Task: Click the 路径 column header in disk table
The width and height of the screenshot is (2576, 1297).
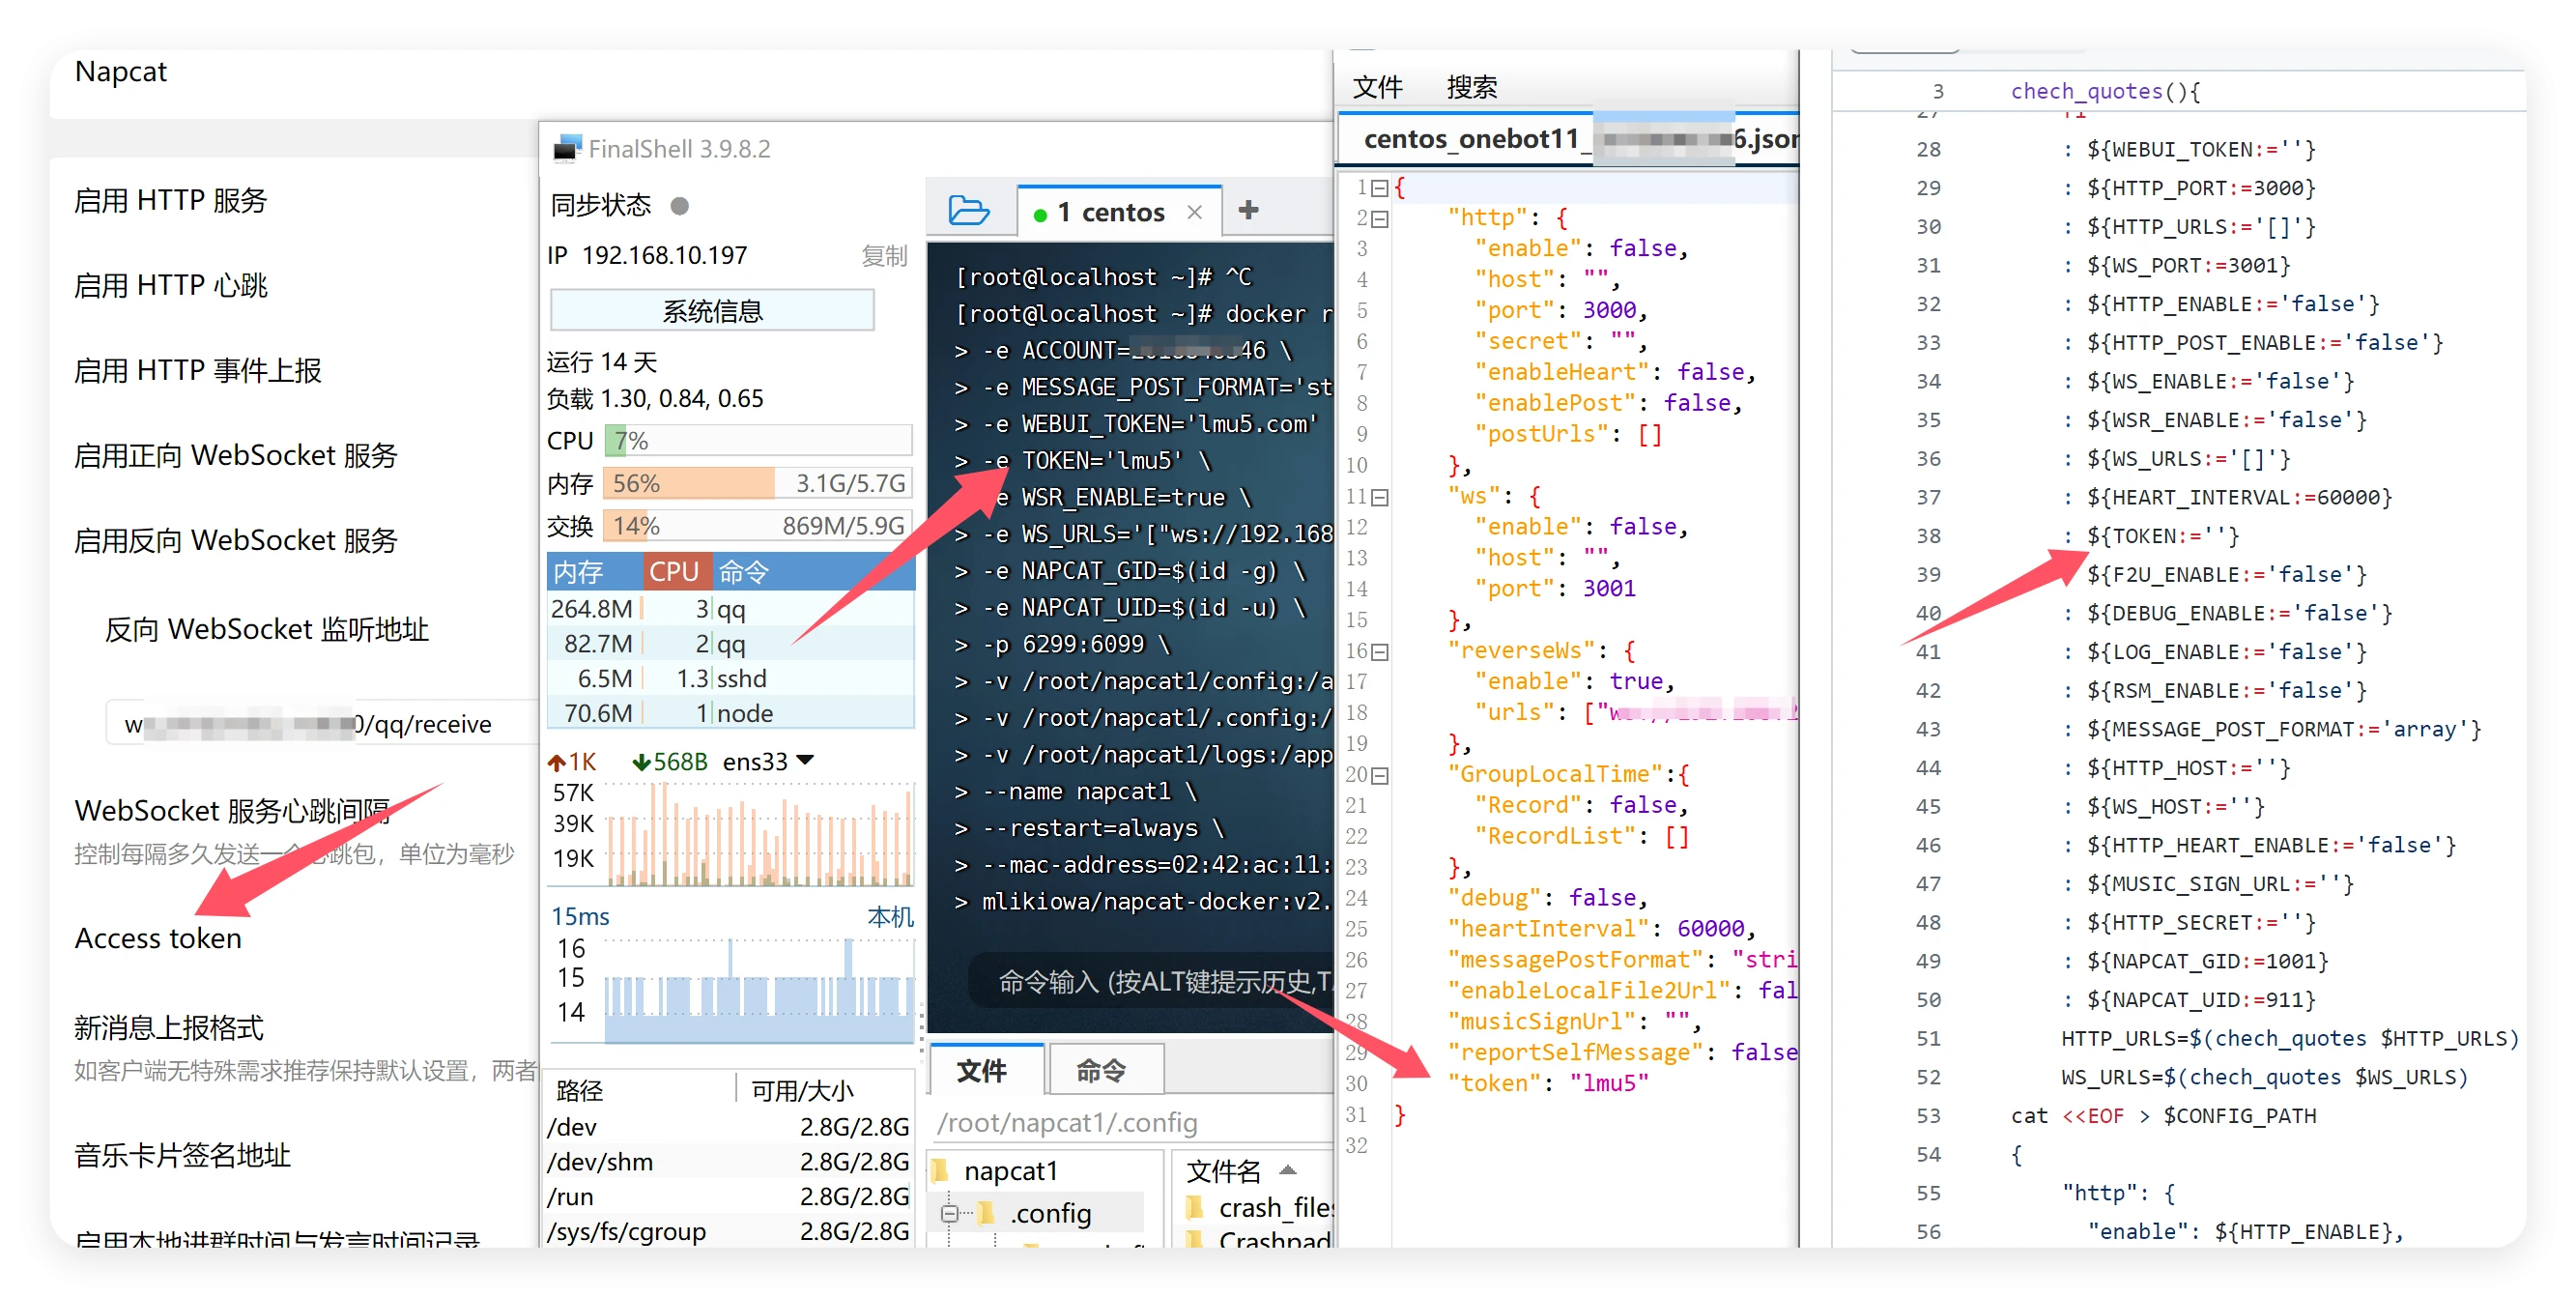Action: coord(579,1090)
